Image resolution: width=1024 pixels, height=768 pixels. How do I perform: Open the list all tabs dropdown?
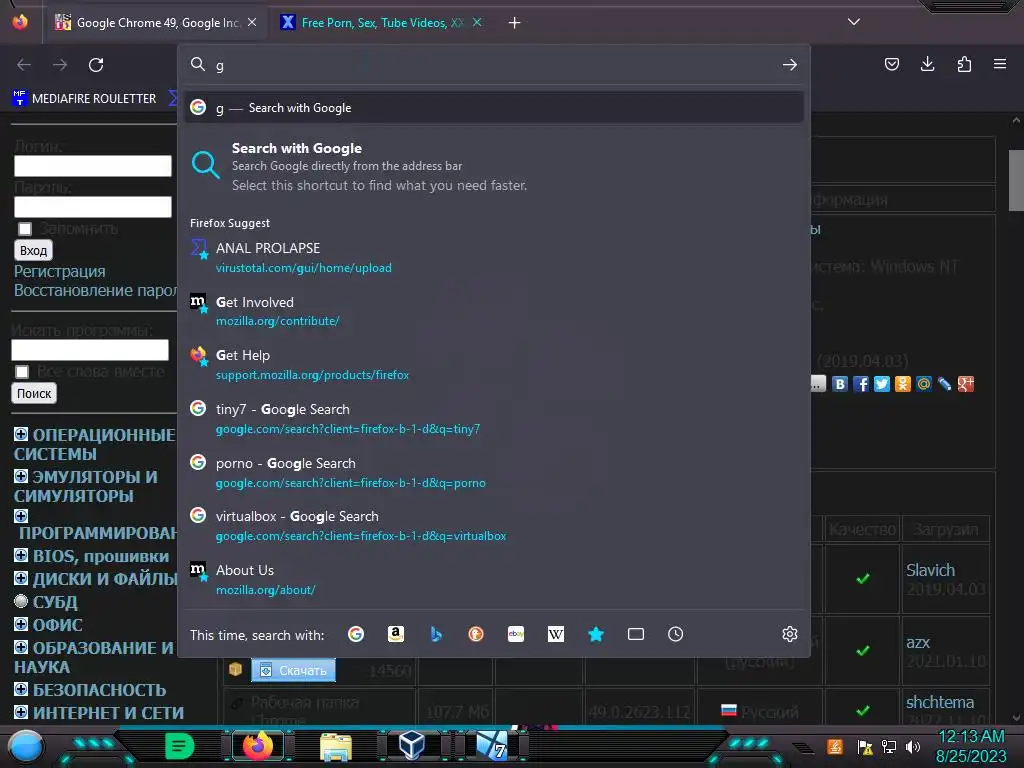(x=854, y=22)
